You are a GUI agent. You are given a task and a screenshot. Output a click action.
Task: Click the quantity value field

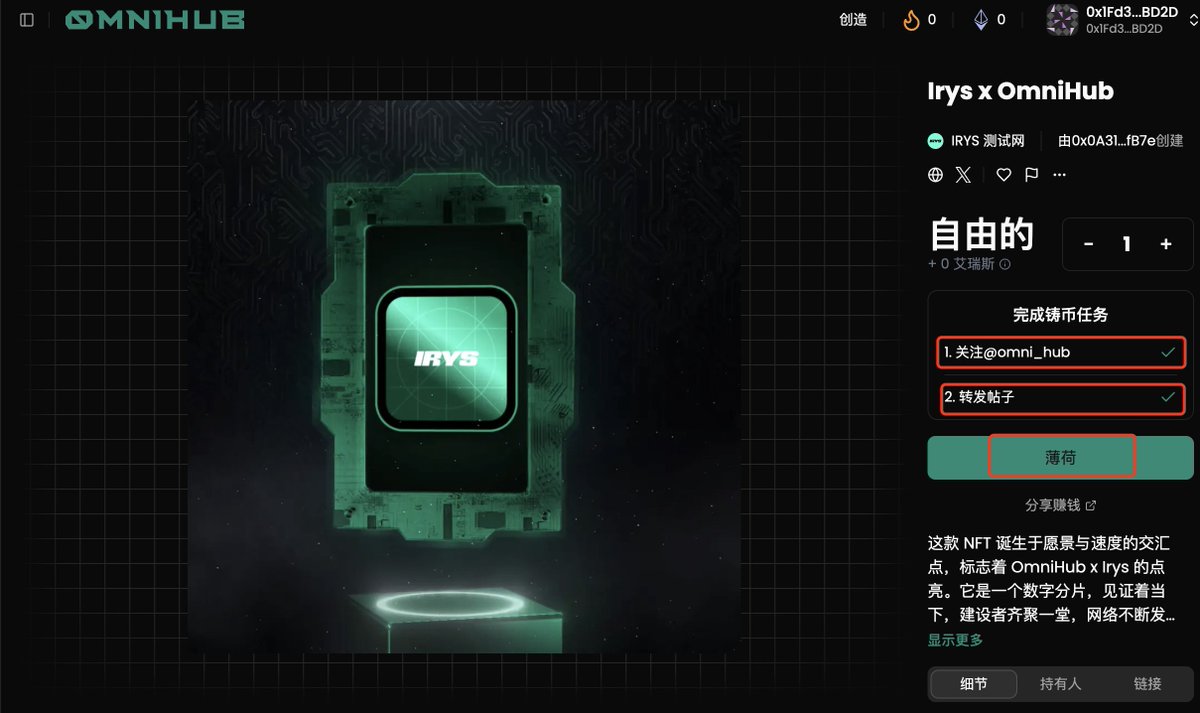(x=1127, y=244)
